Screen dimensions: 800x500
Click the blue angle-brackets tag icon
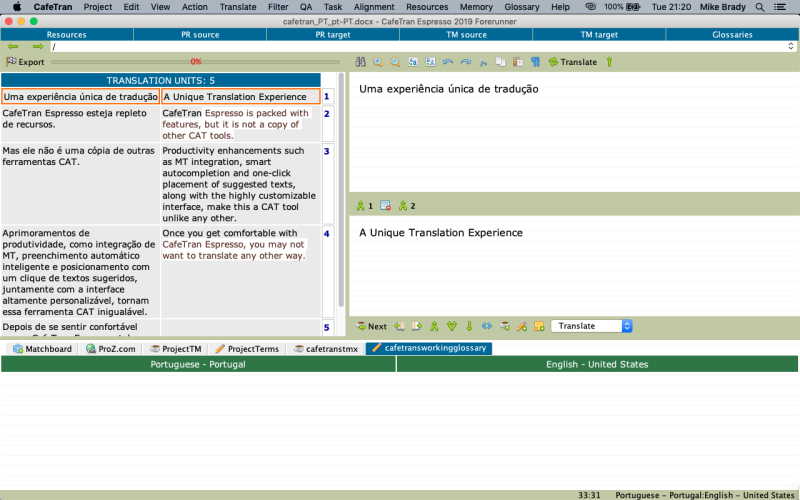[487, 326]
